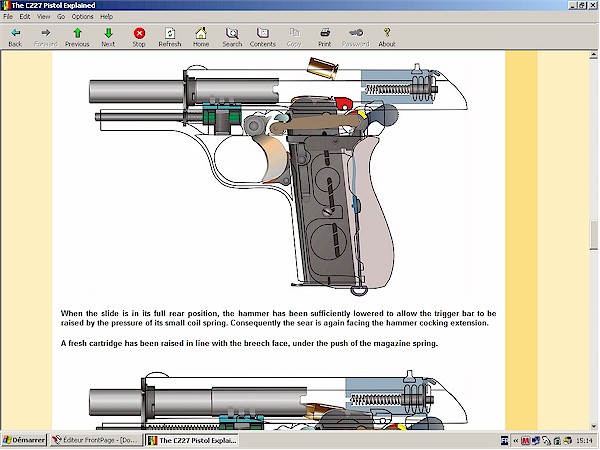Open the Edit menu

click(x=25, y=16)
